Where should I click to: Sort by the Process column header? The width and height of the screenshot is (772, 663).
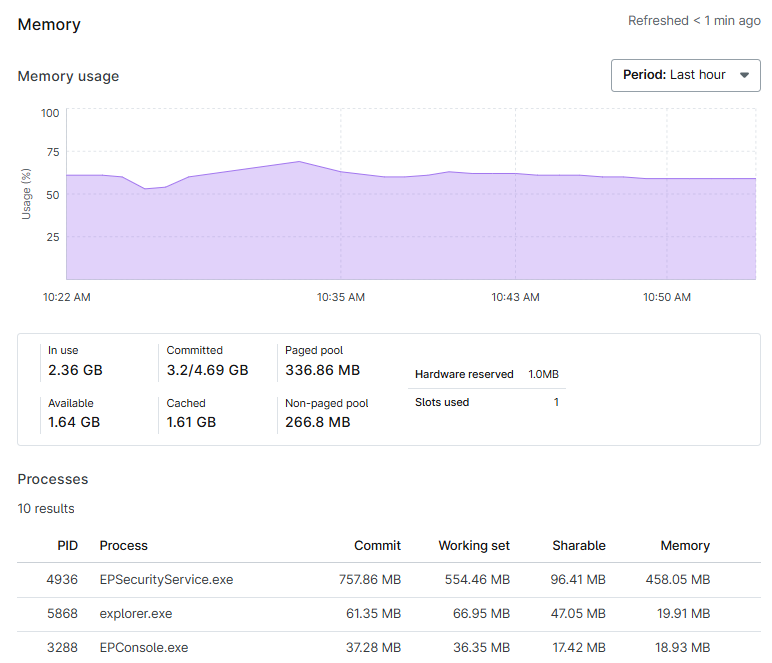[x=123, y=546]
